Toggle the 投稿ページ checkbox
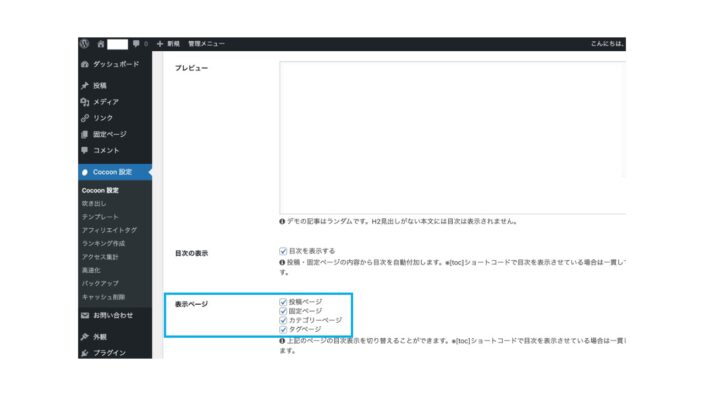Viewport: 704px width, 396px height. pyautogui.click(x=283, y=302)
